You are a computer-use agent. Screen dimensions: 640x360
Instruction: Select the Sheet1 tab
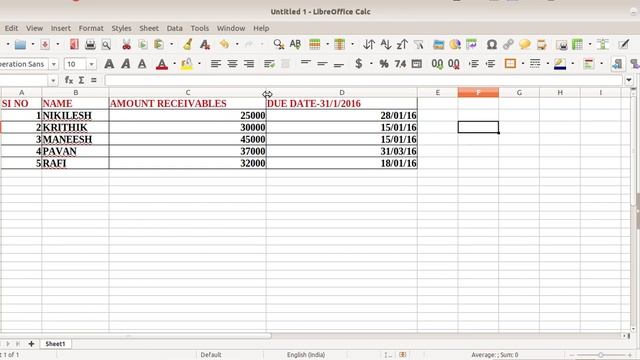55,344
